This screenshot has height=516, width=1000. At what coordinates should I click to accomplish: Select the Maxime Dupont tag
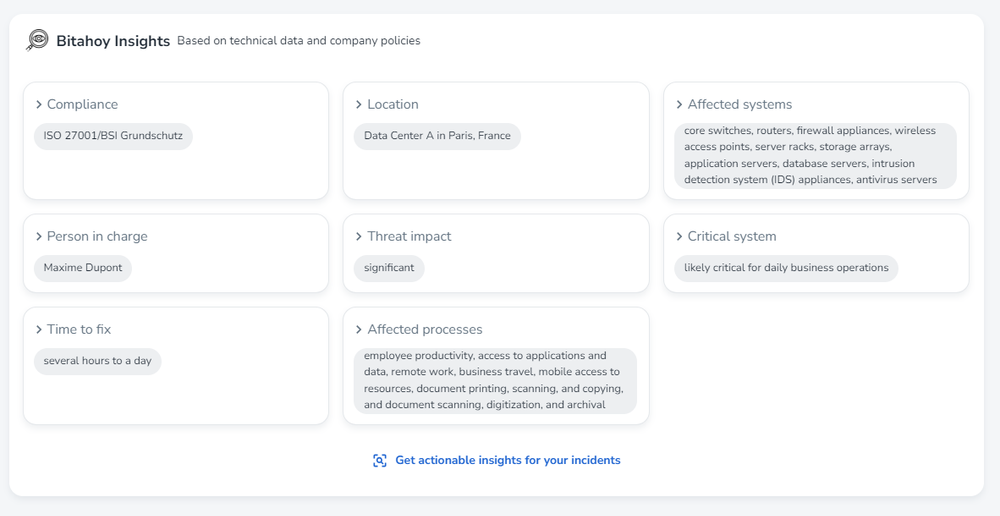point(83,268)
